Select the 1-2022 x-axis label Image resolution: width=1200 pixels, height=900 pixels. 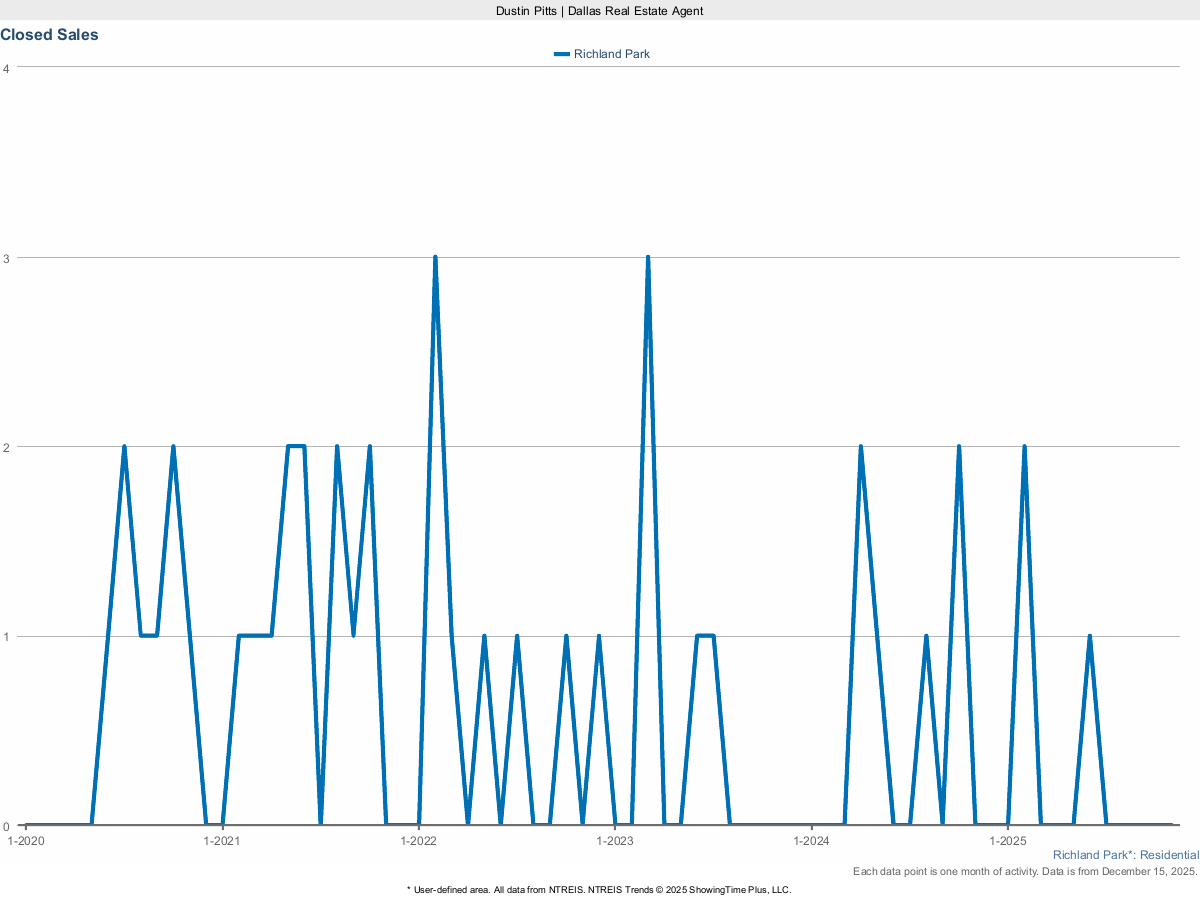tap(418, 841)
